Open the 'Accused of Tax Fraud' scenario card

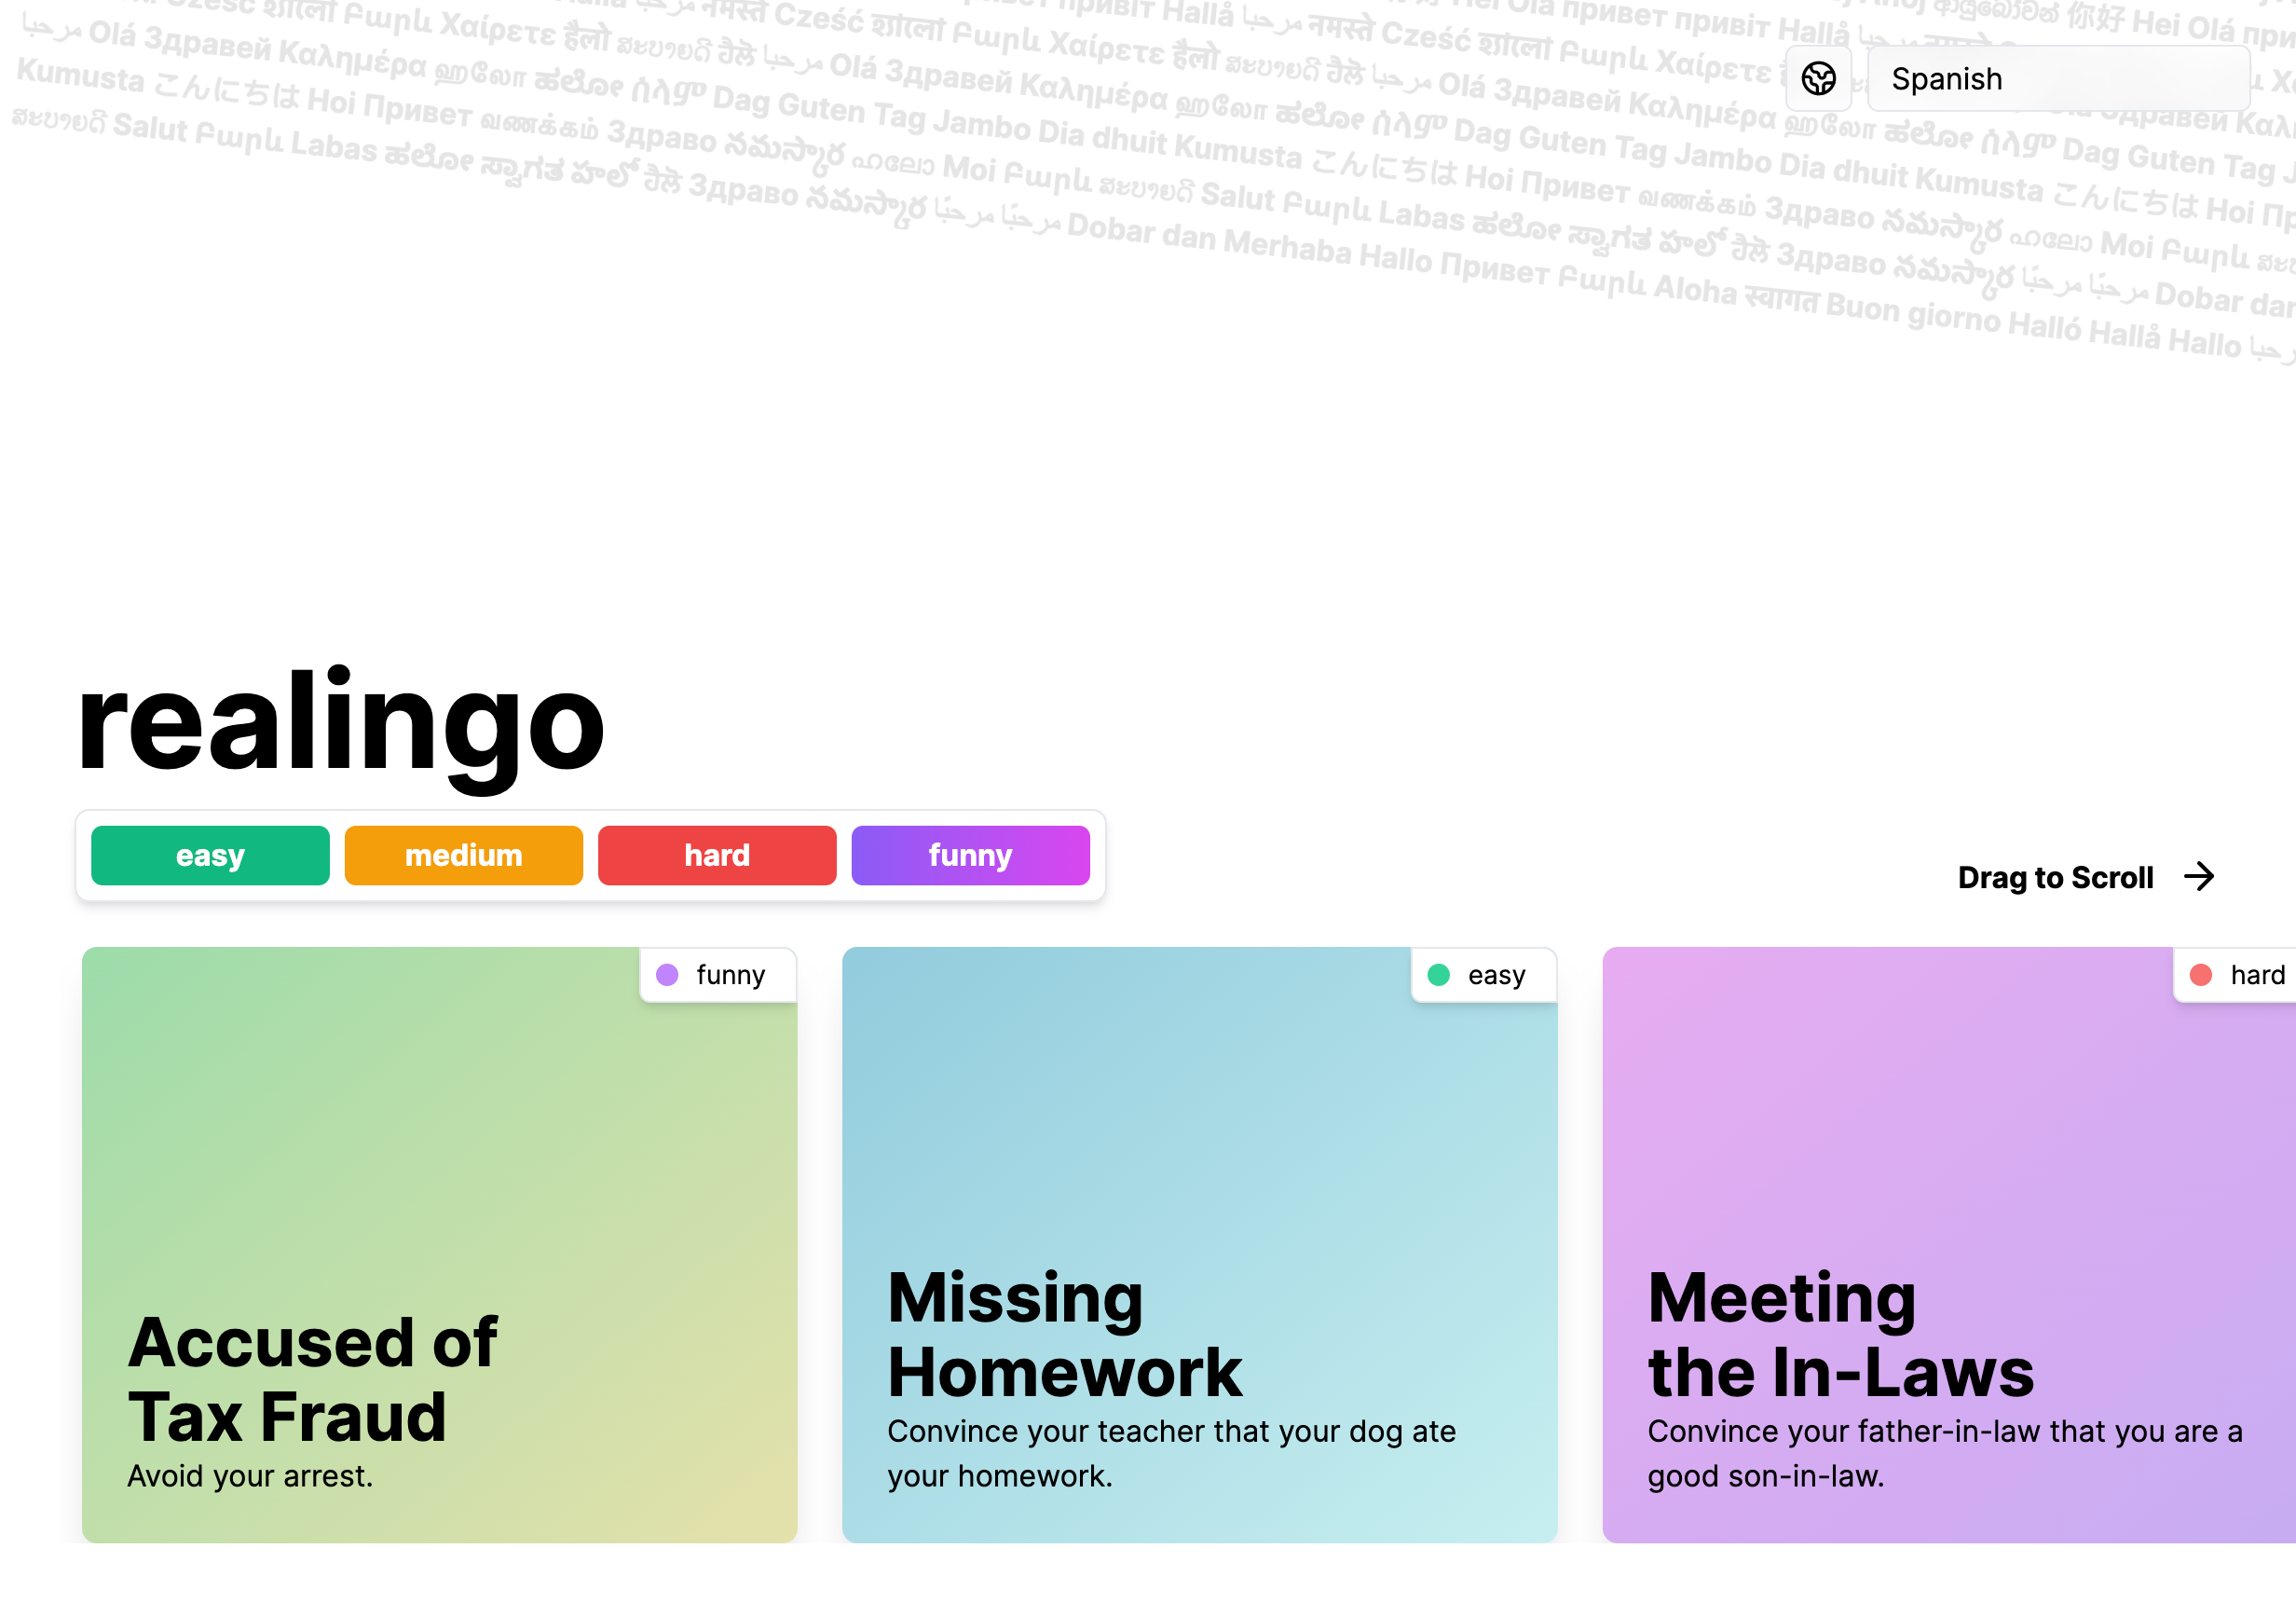tap(440, 1245)
